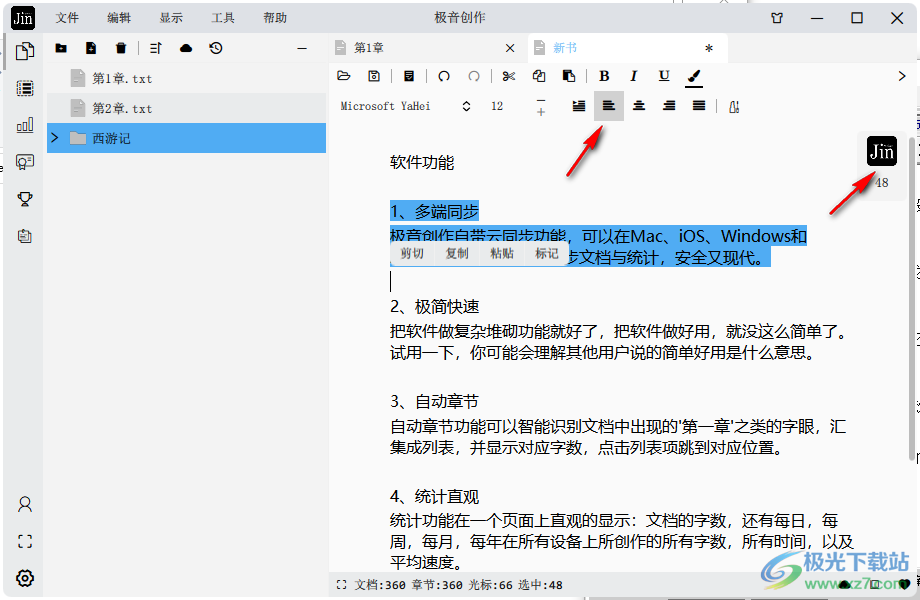Open the clipboard notes sidebar icon

[25, 236]
